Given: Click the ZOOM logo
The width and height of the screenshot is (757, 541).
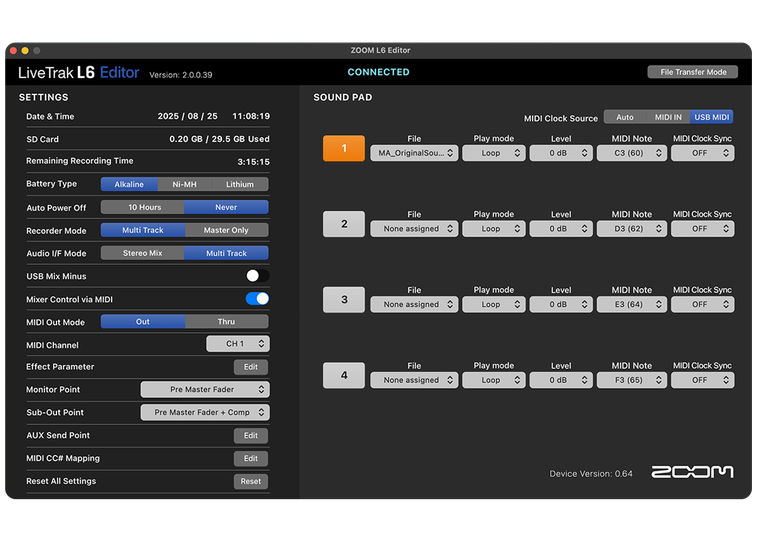Looking at the screenshot, I should pyautogui.click(x=692, y=472).
